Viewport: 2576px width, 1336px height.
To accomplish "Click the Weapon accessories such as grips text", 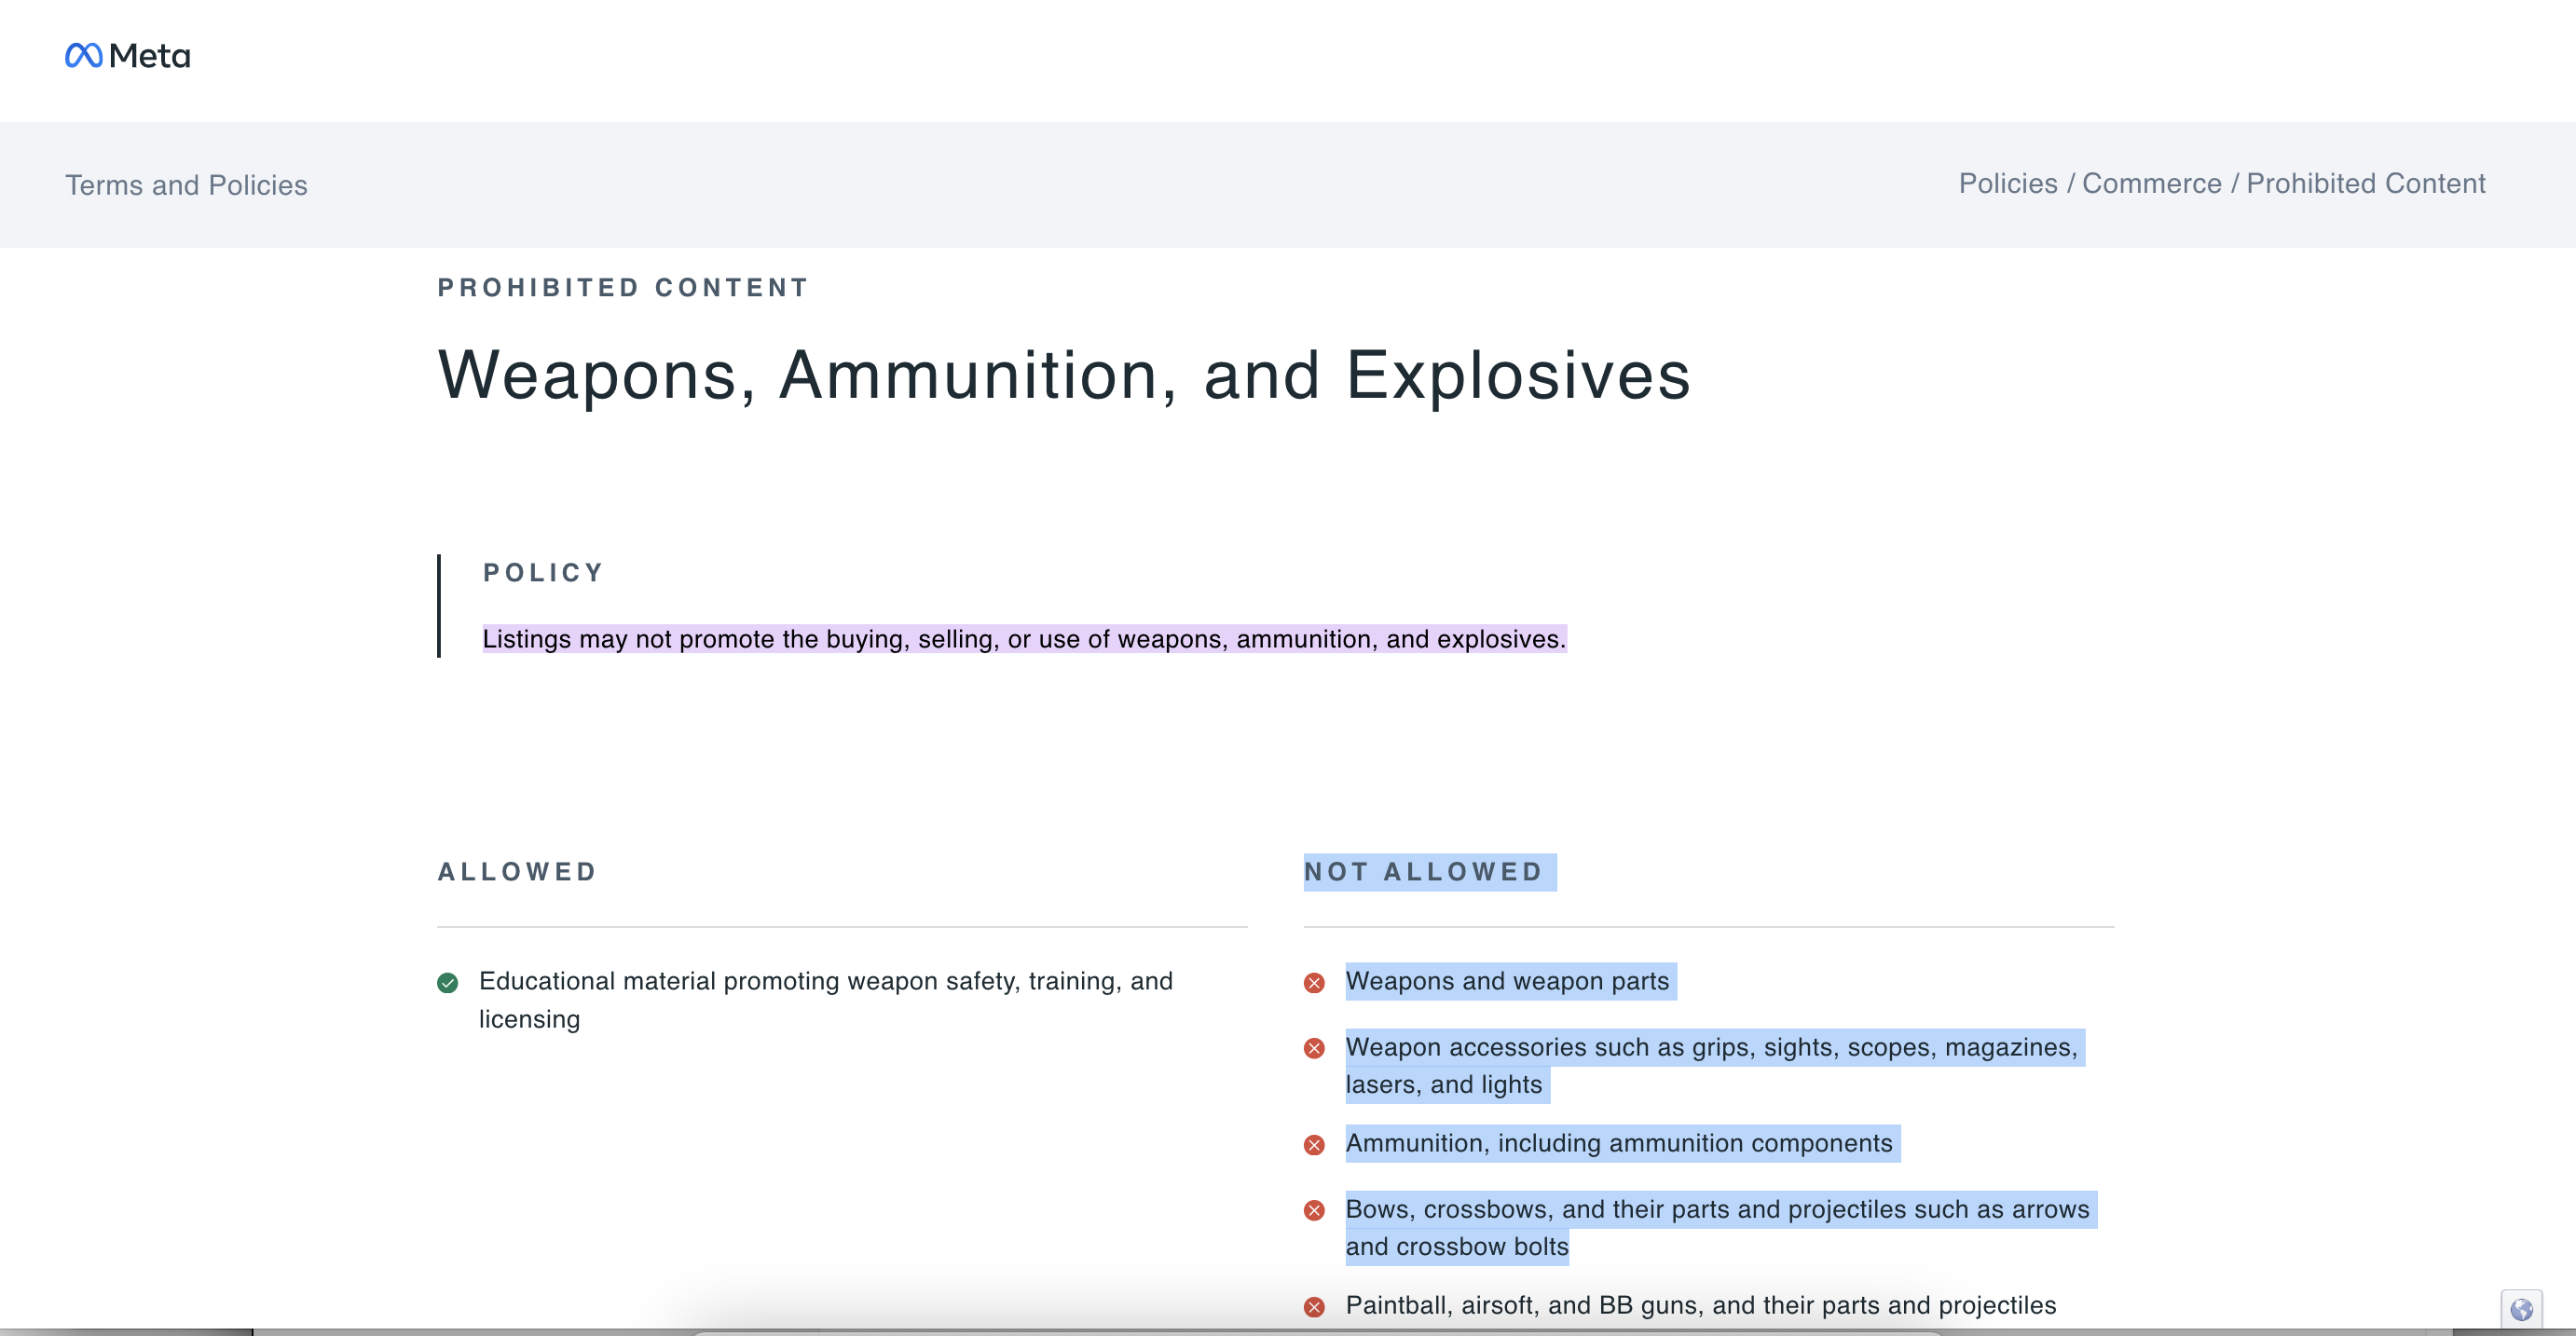I will point(1714,1066).
